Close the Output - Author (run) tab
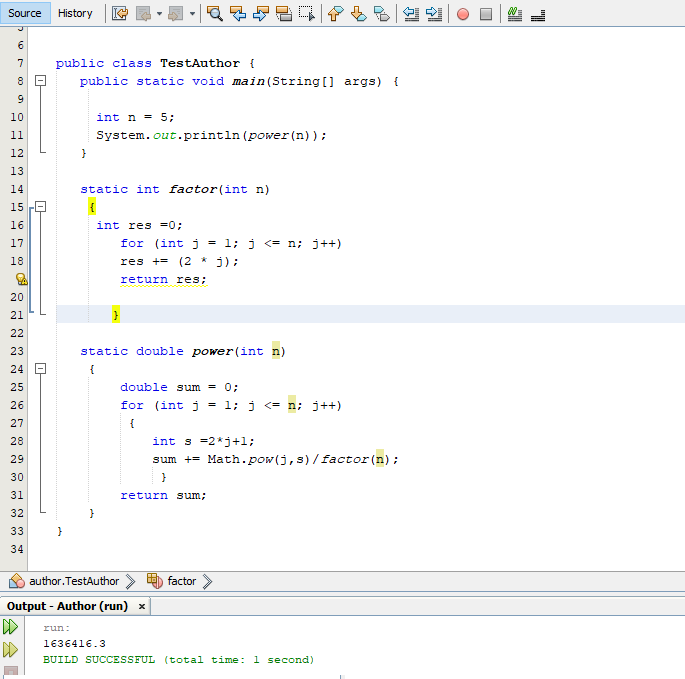Viewport: 685px width, 679px height. click(142, 606)
